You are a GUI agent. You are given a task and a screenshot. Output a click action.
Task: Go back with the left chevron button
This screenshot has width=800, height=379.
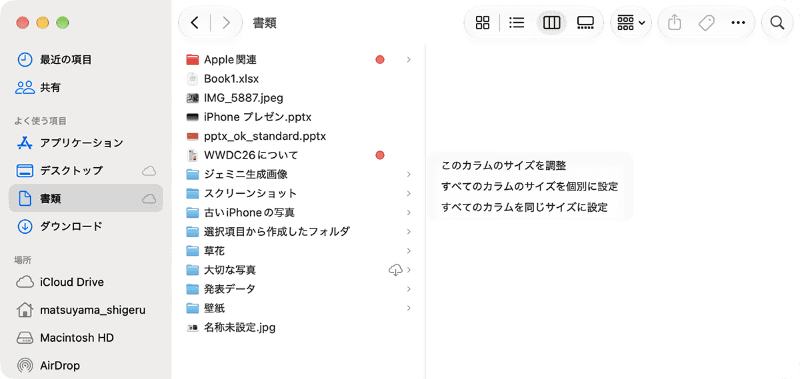coord(194,23)
